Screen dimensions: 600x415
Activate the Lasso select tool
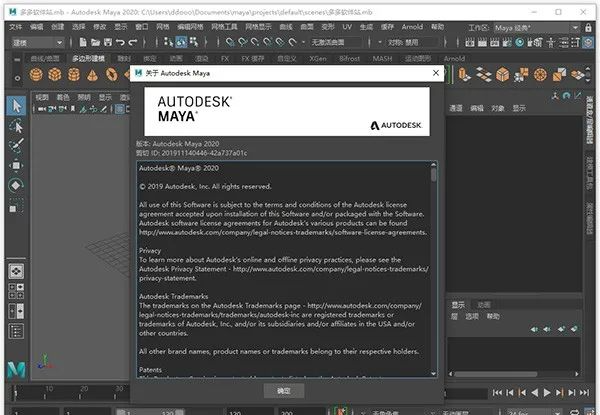[x=16, y=126]
